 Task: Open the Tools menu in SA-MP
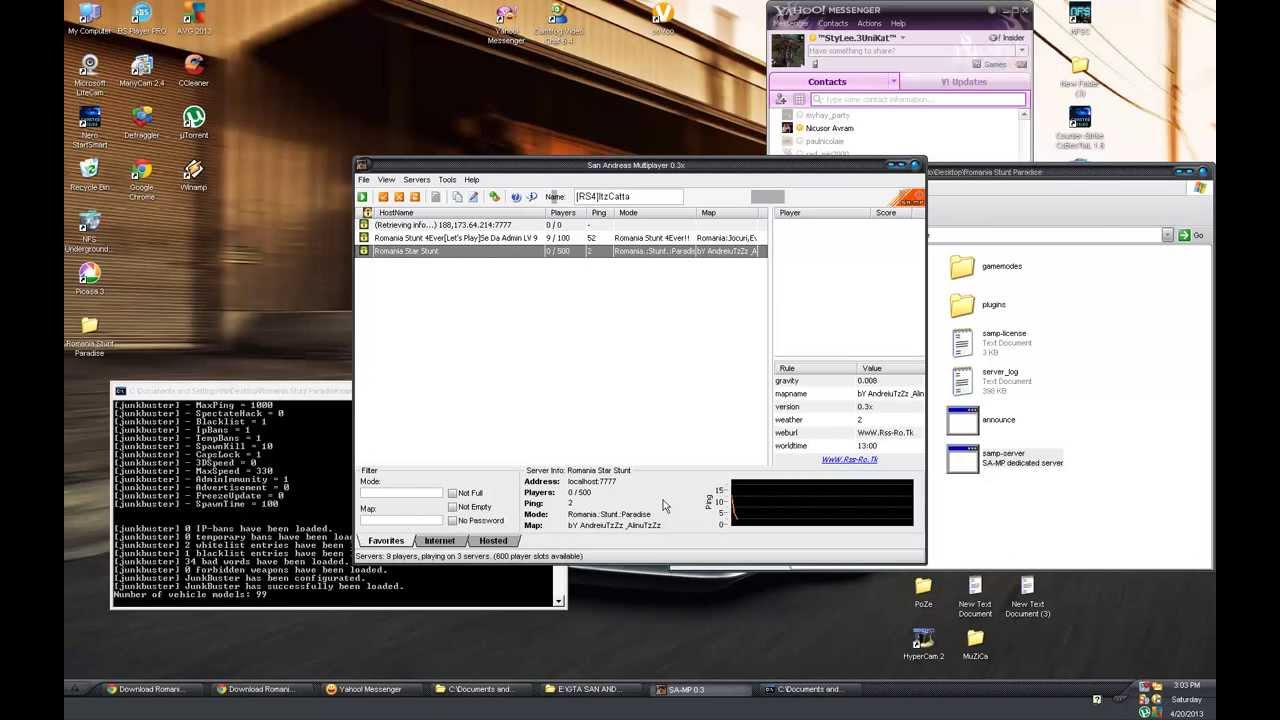[447, 180]
